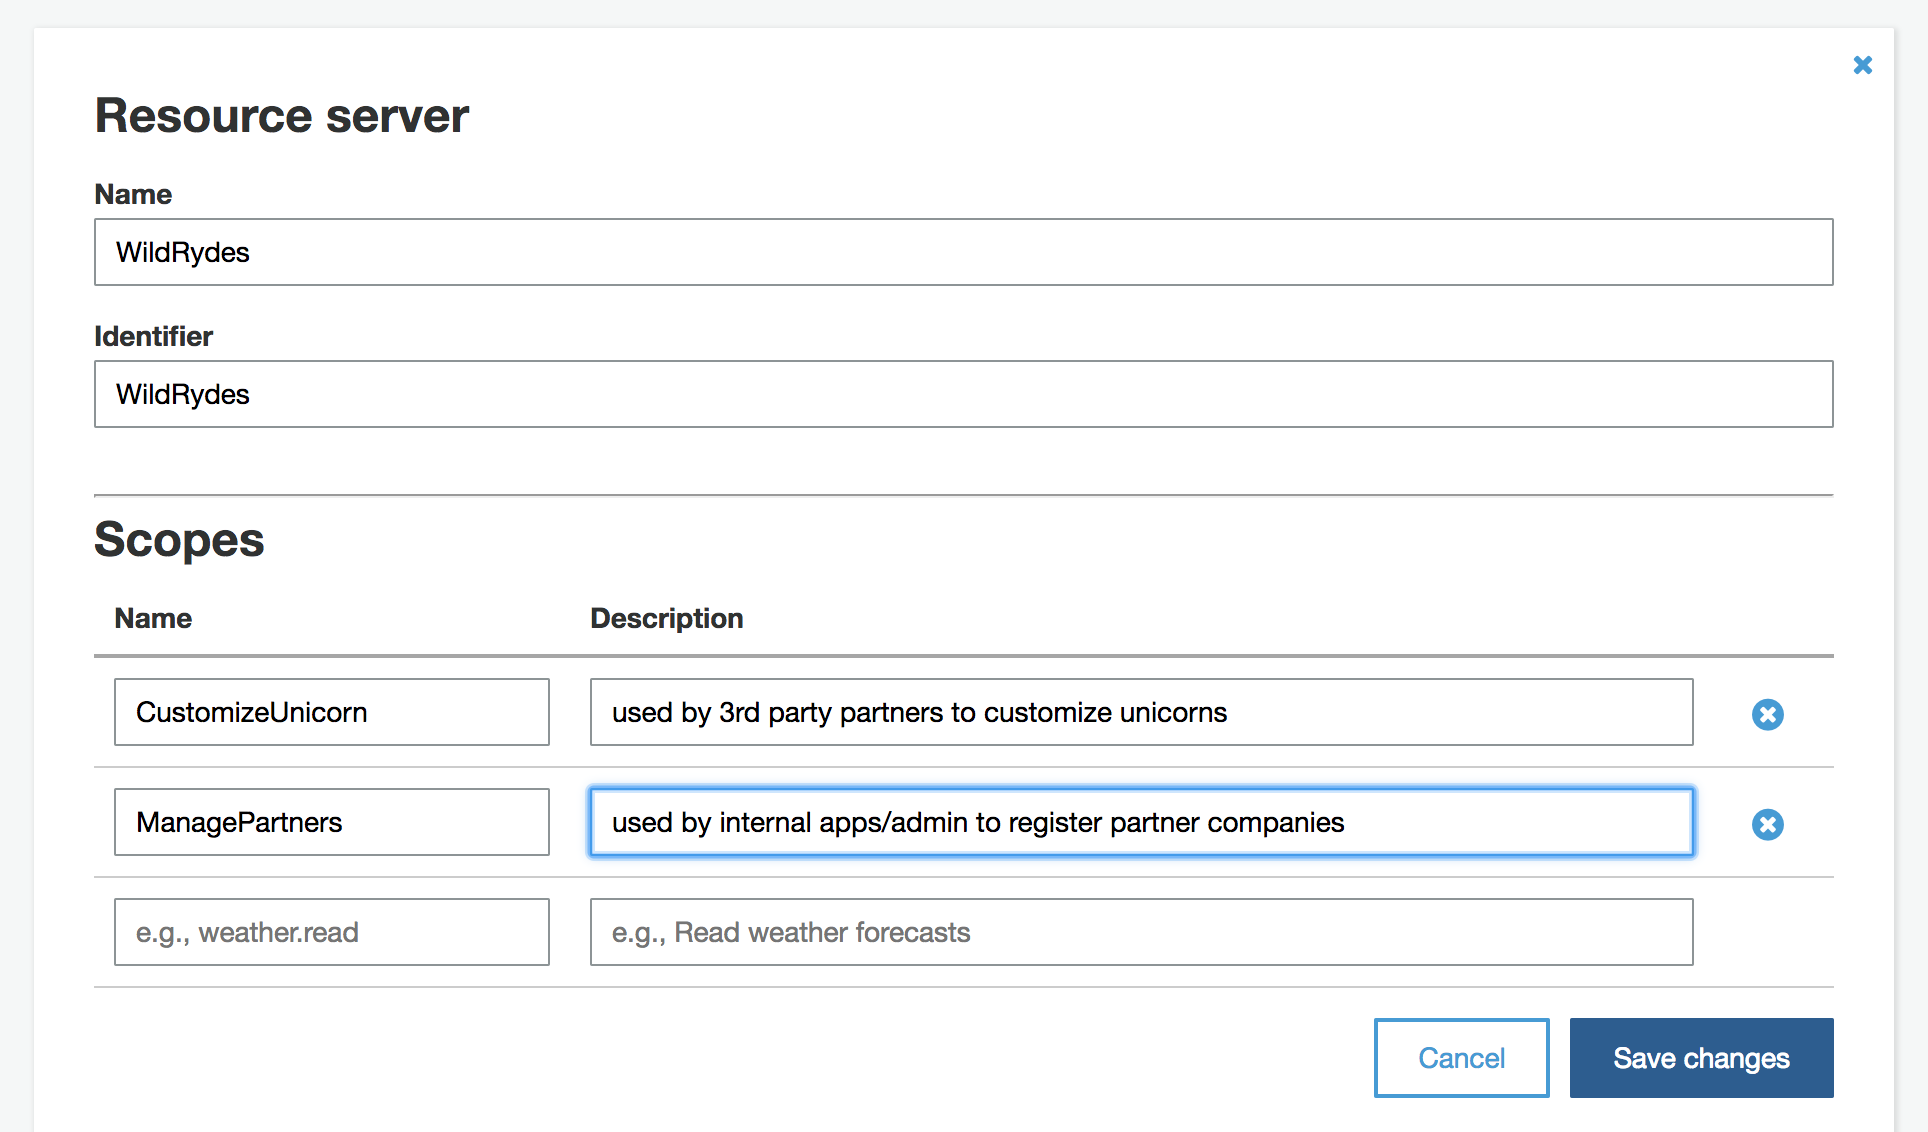Click the Description column header

tap(667, 619)
